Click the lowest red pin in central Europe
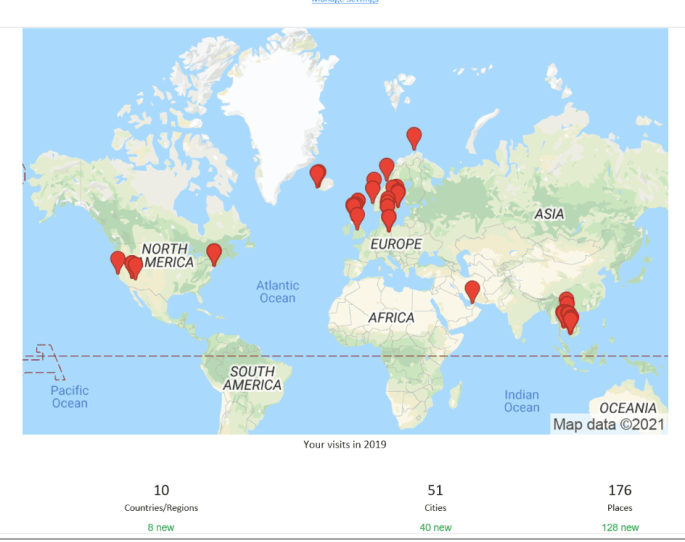The height and width of the screenshot is (542, 685). [389, 218]
